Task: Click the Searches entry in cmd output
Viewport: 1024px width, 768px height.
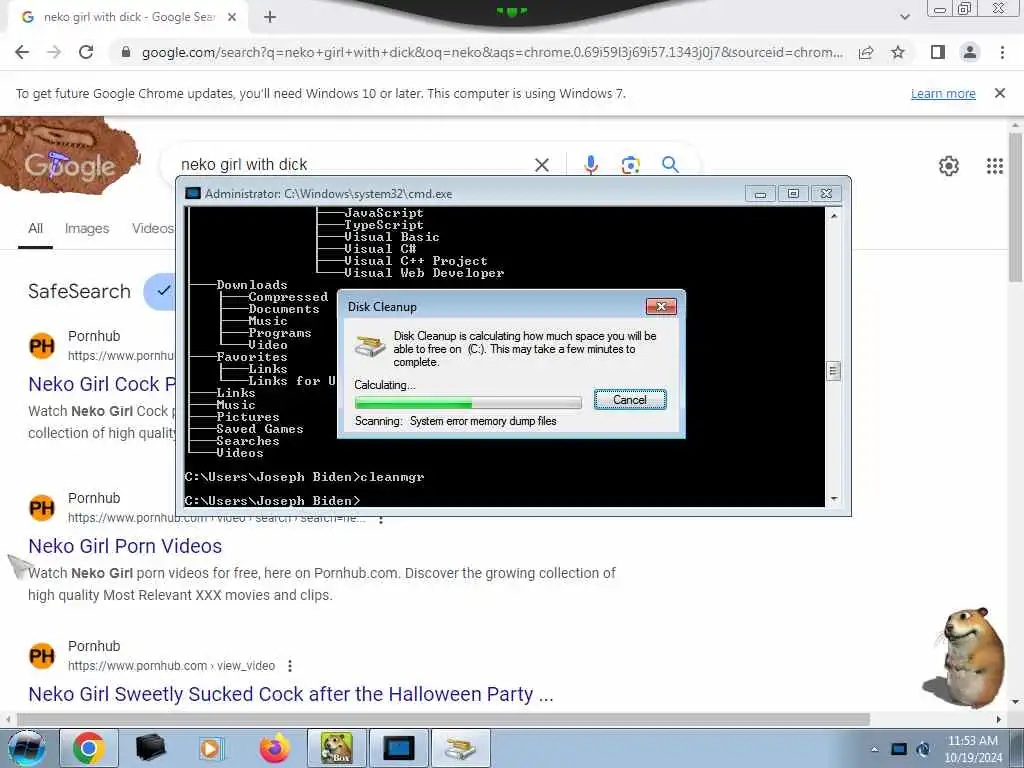Action: 248,441
